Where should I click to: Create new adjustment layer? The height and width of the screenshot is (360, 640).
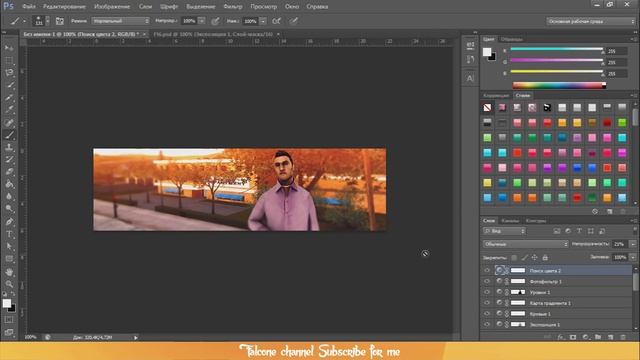(x=586, y=337)
